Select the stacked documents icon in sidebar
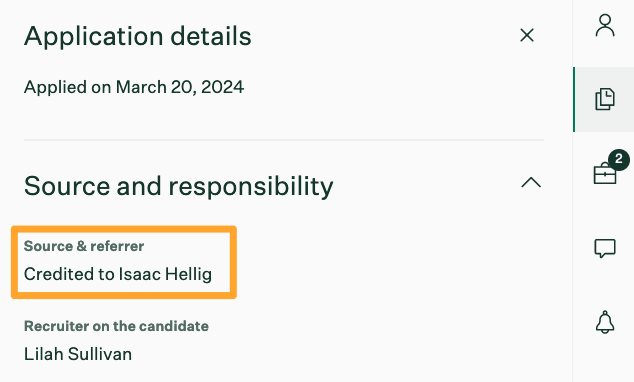Screen dimensions: 634x382 tap(605, 99)
